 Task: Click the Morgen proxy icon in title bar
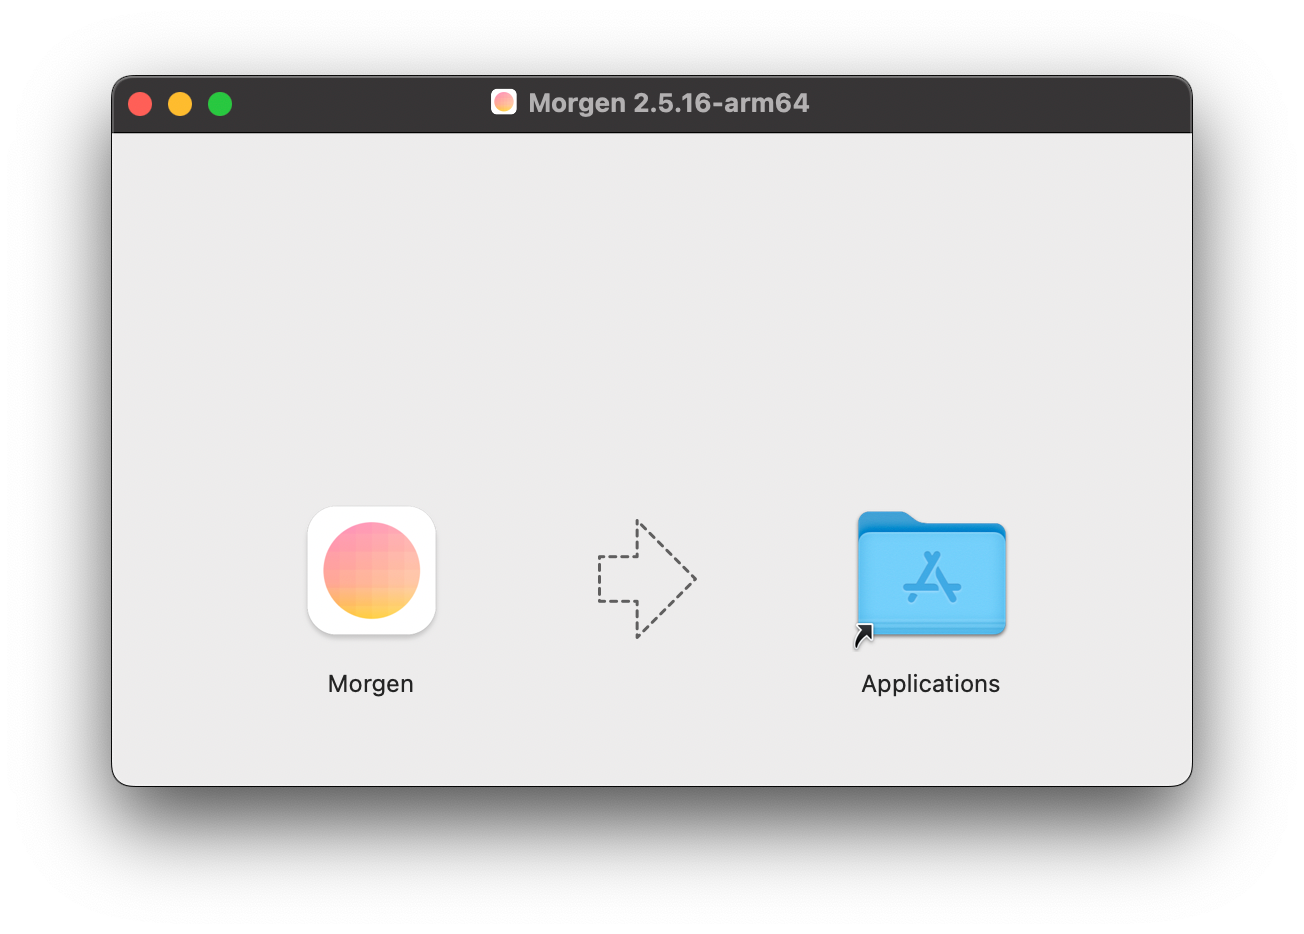(x=504, y=102)
